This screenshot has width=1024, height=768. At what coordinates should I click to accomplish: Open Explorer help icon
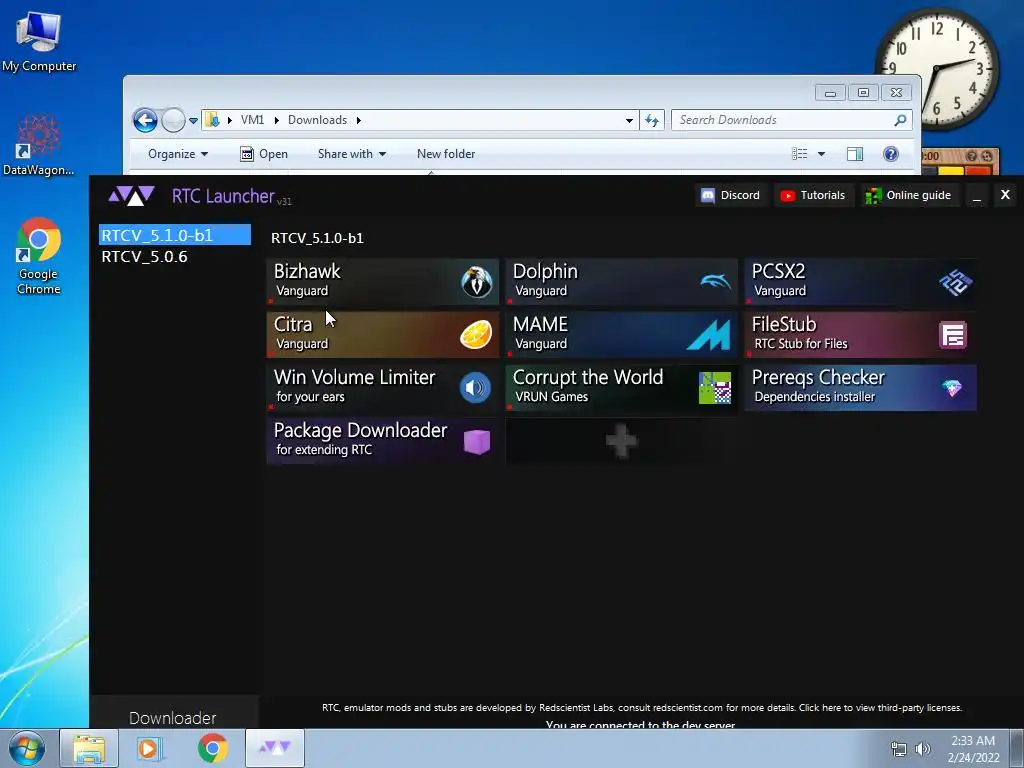click(891, 154)
